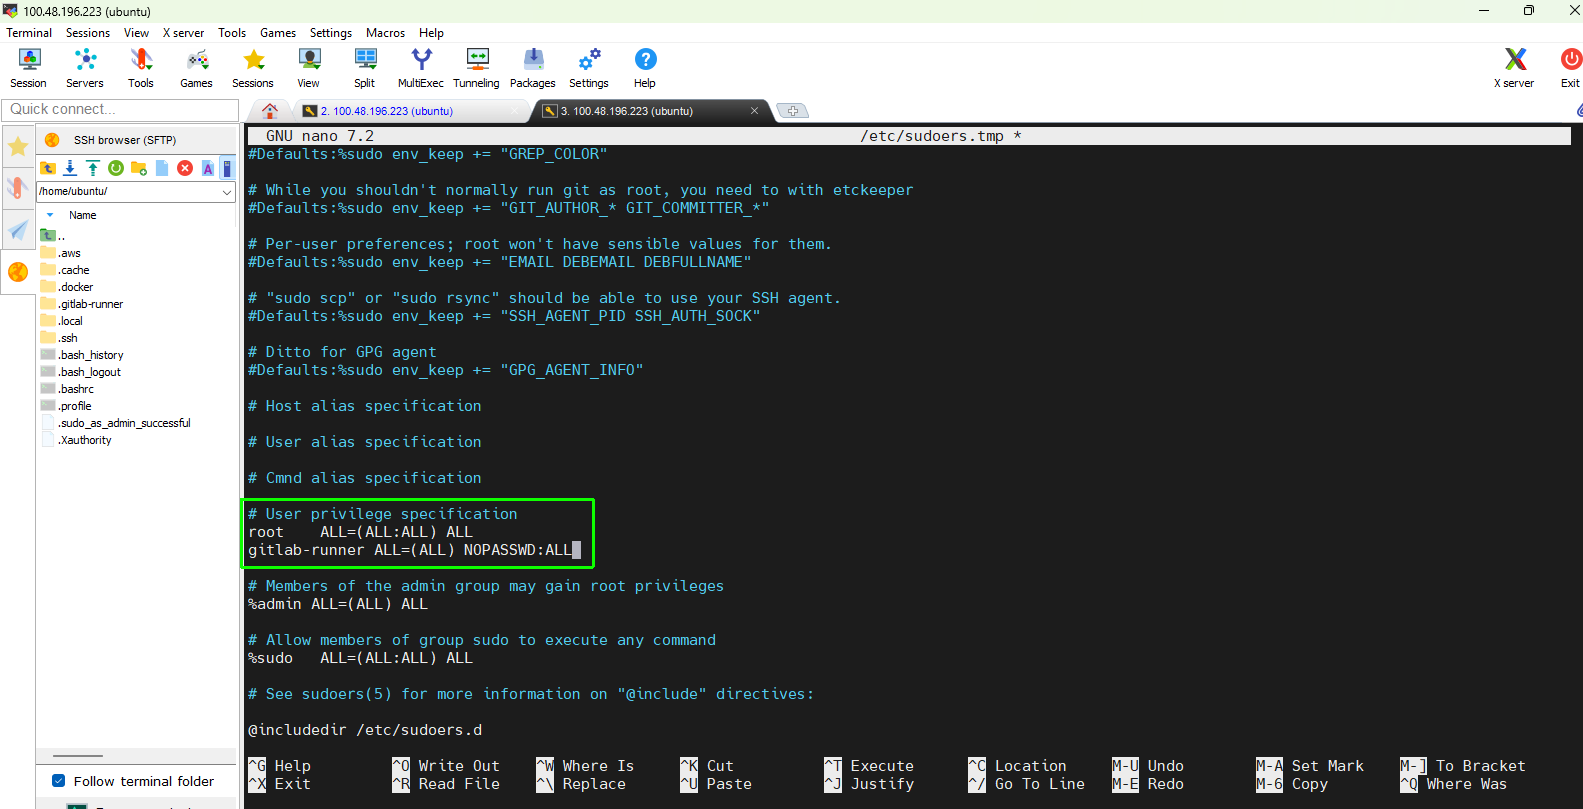Image resolution: width=1583 pixels, height=809 pixels.
Task: Create a new file in SFTP browser
Action: (x=162, y=168)
